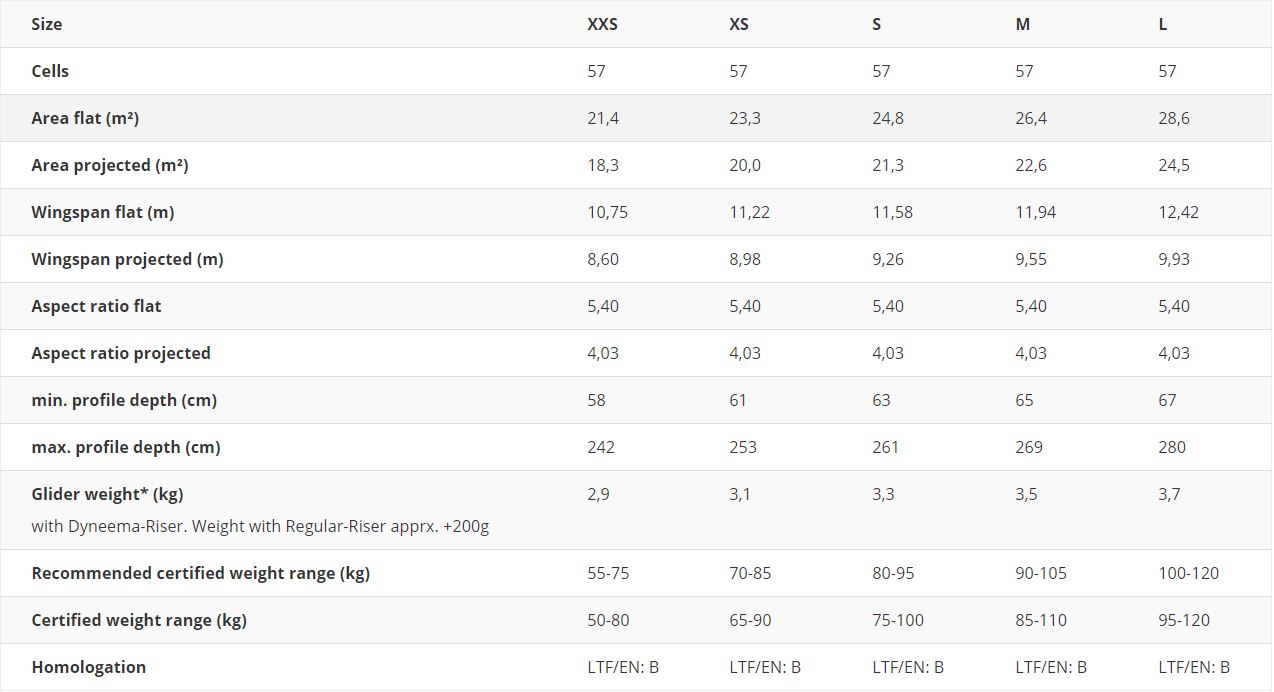Click the max. profile depth value 280
This screenshot has height=692, width=1274.
pyautogui.click(x=1172, y=447)
